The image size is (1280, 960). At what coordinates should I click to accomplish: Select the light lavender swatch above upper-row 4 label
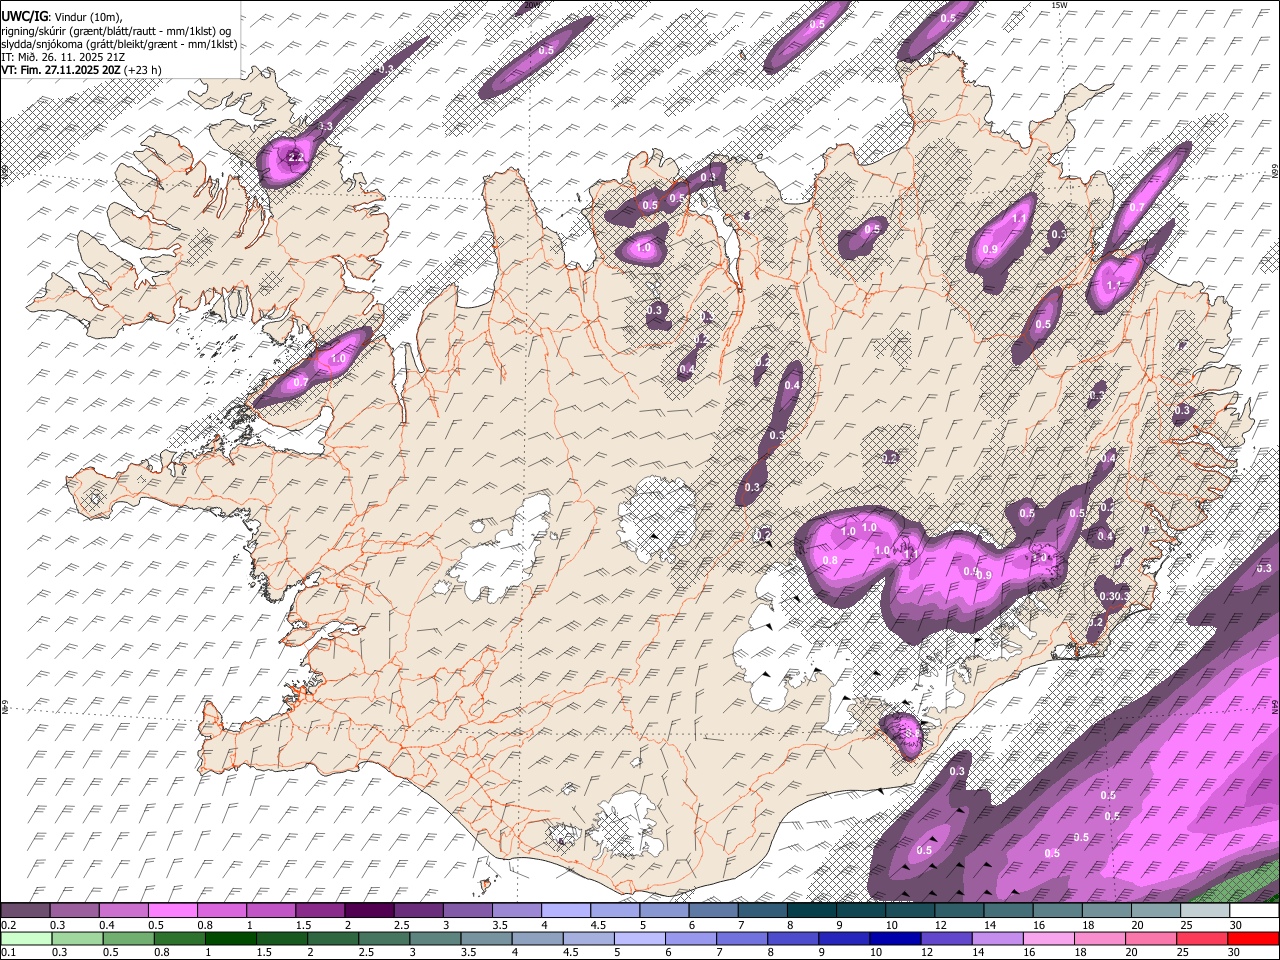(565, 911)
